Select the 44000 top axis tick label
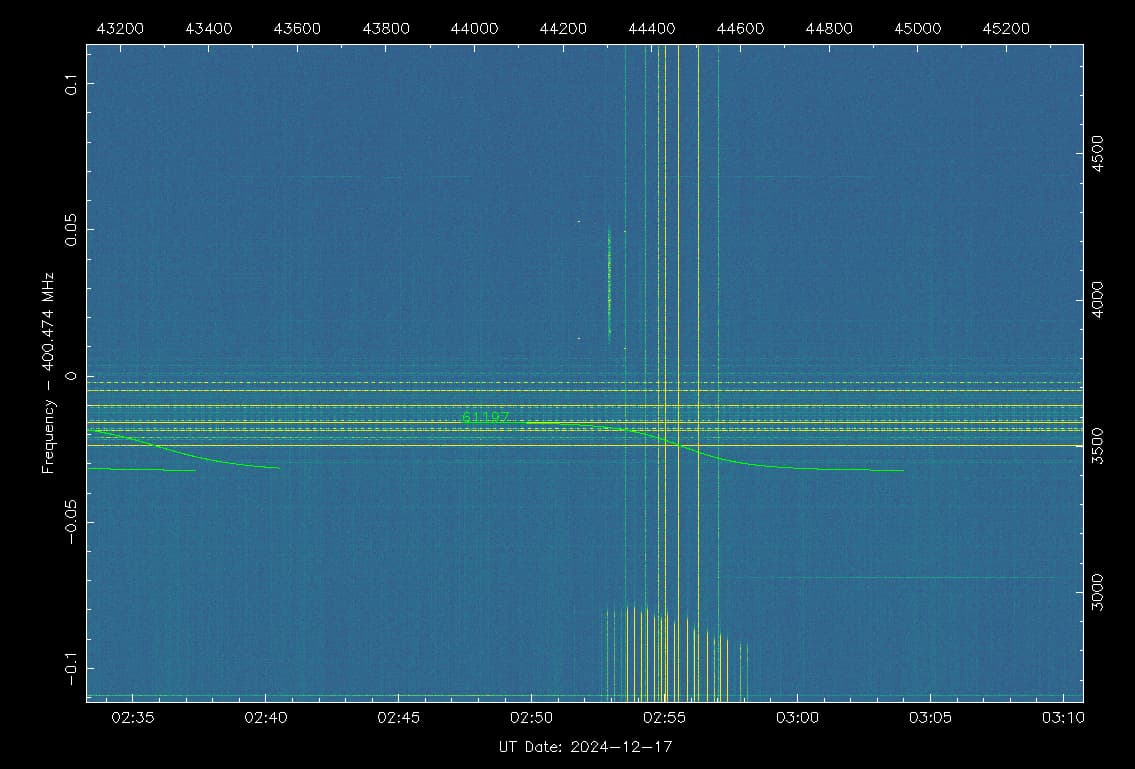 [474, 28]
